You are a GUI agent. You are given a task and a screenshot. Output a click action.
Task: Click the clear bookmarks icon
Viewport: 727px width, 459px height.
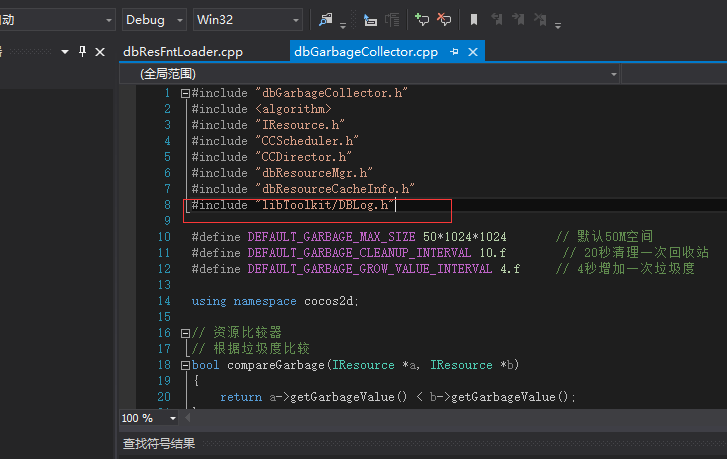(x=540, y=19)
